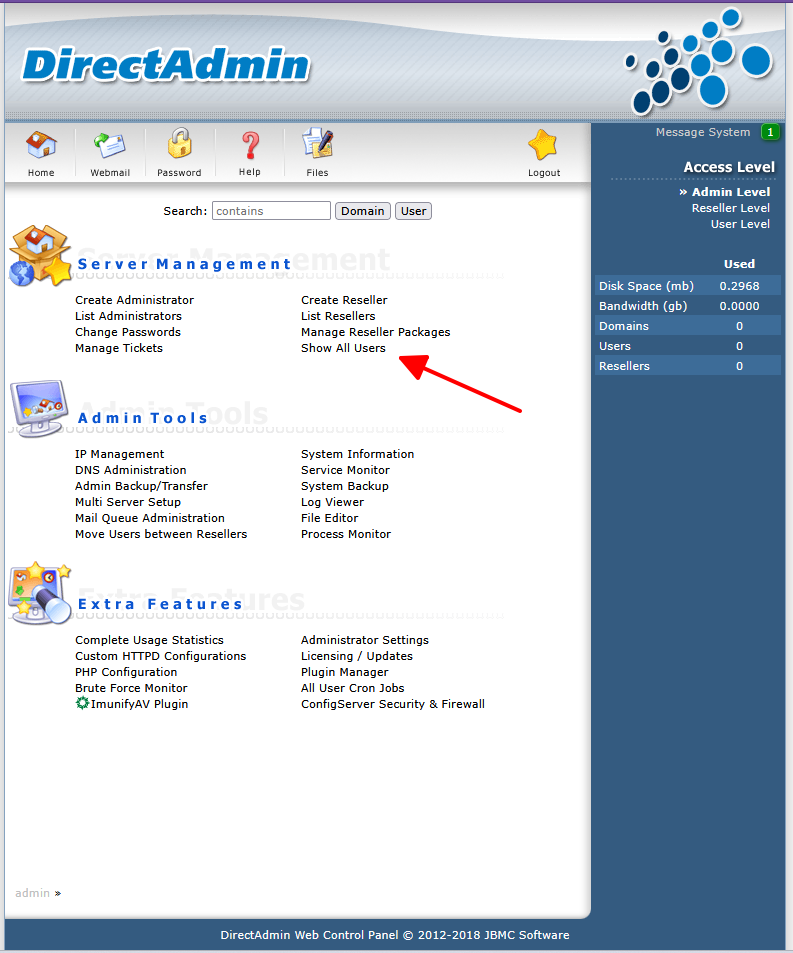Click the Users usage row
Screen dimensions: 793x953
(688, 346)
